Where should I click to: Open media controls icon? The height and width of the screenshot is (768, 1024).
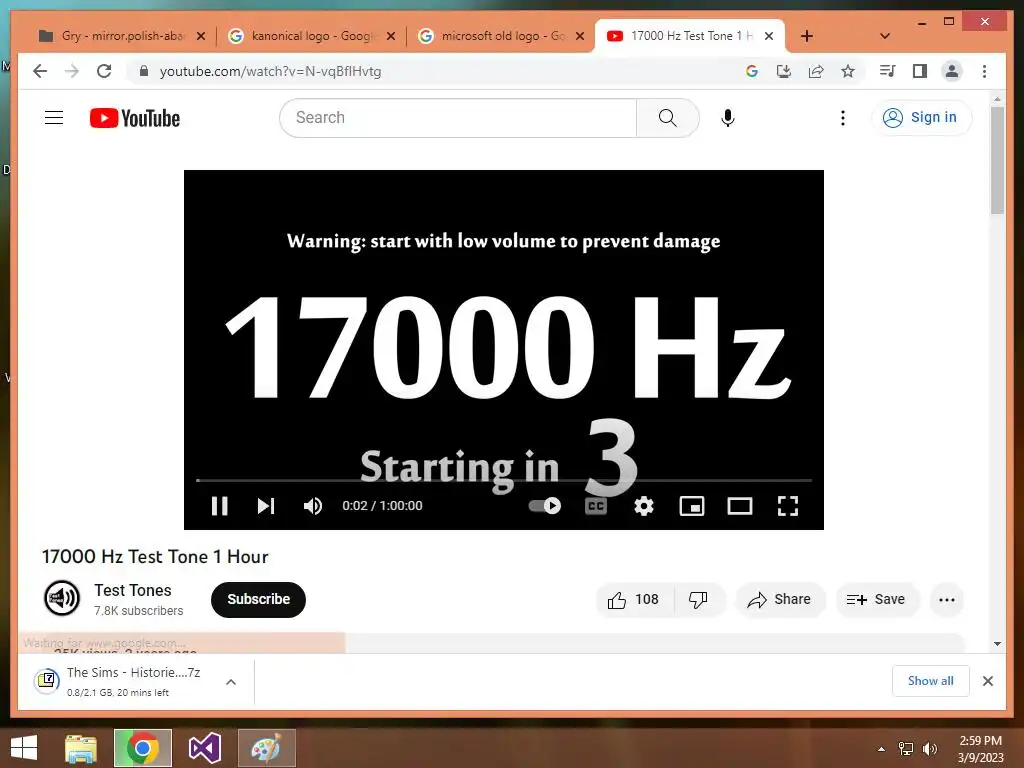pos(888,71)
